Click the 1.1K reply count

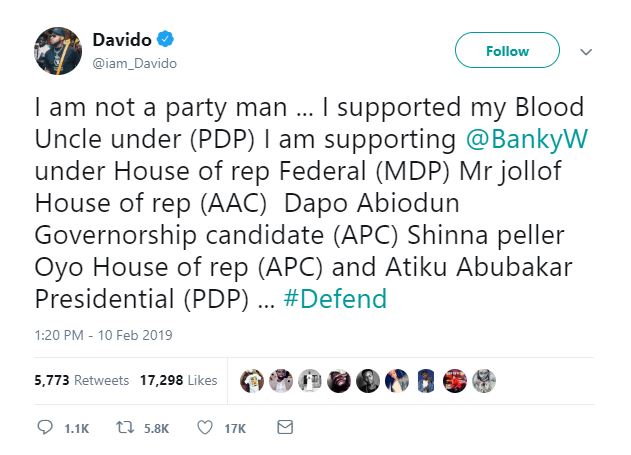[76, 428]
